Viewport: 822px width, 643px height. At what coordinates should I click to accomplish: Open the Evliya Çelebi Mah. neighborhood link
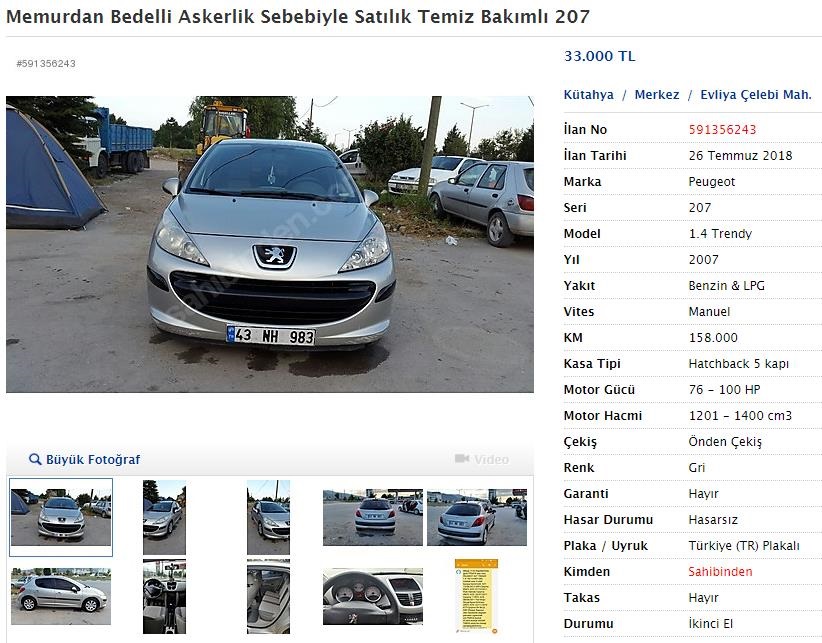coord(755,95)
